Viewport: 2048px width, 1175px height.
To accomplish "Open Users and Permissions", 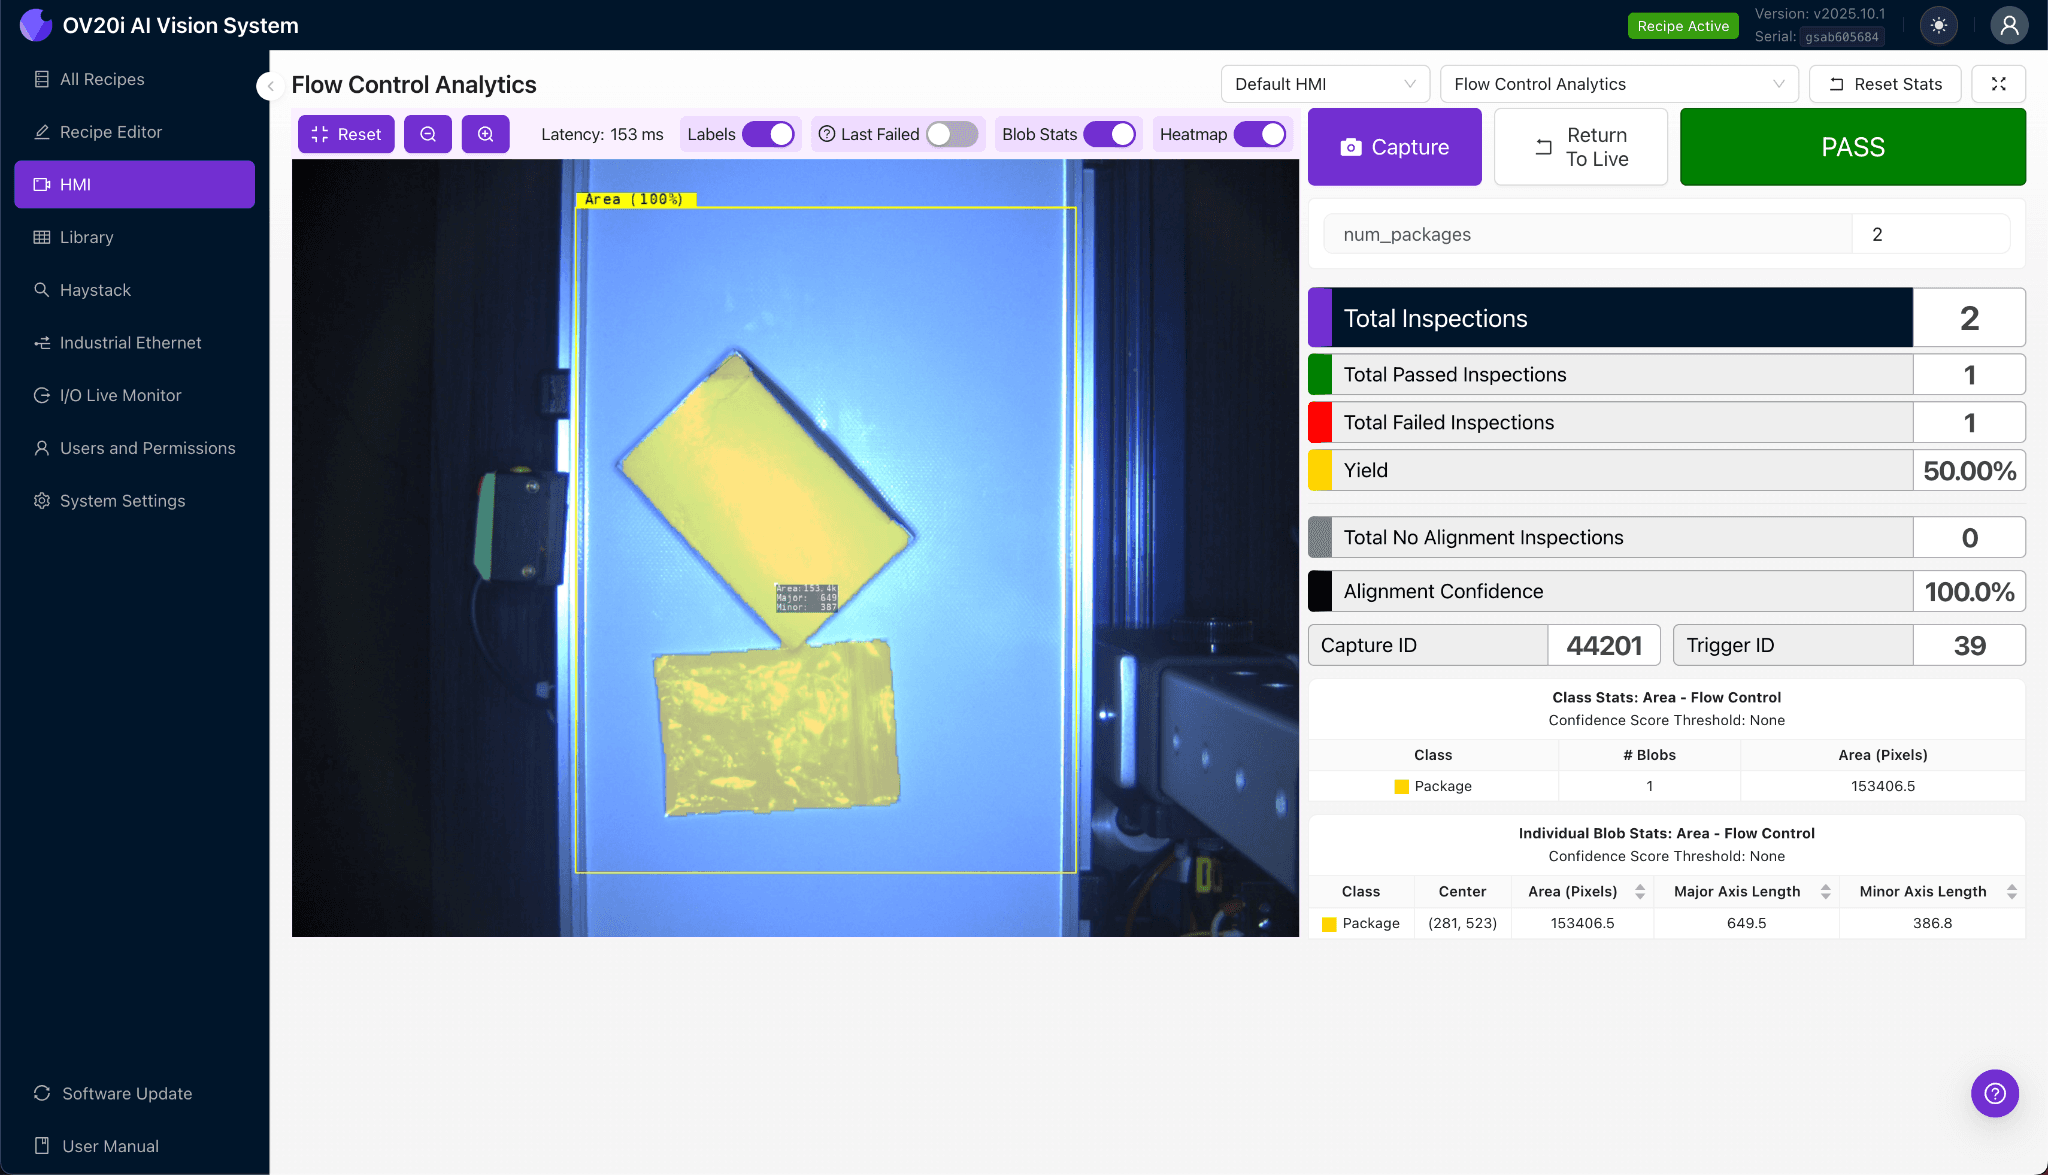I will coord(147,448).
